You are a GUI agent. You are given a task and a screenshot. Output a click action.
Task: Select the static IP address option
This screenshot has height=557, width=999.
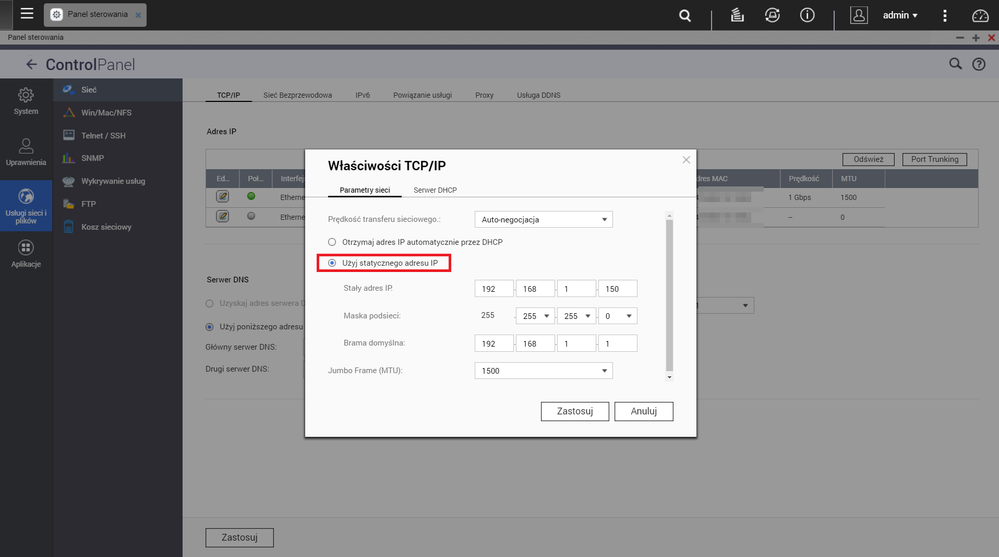[333, 263]
